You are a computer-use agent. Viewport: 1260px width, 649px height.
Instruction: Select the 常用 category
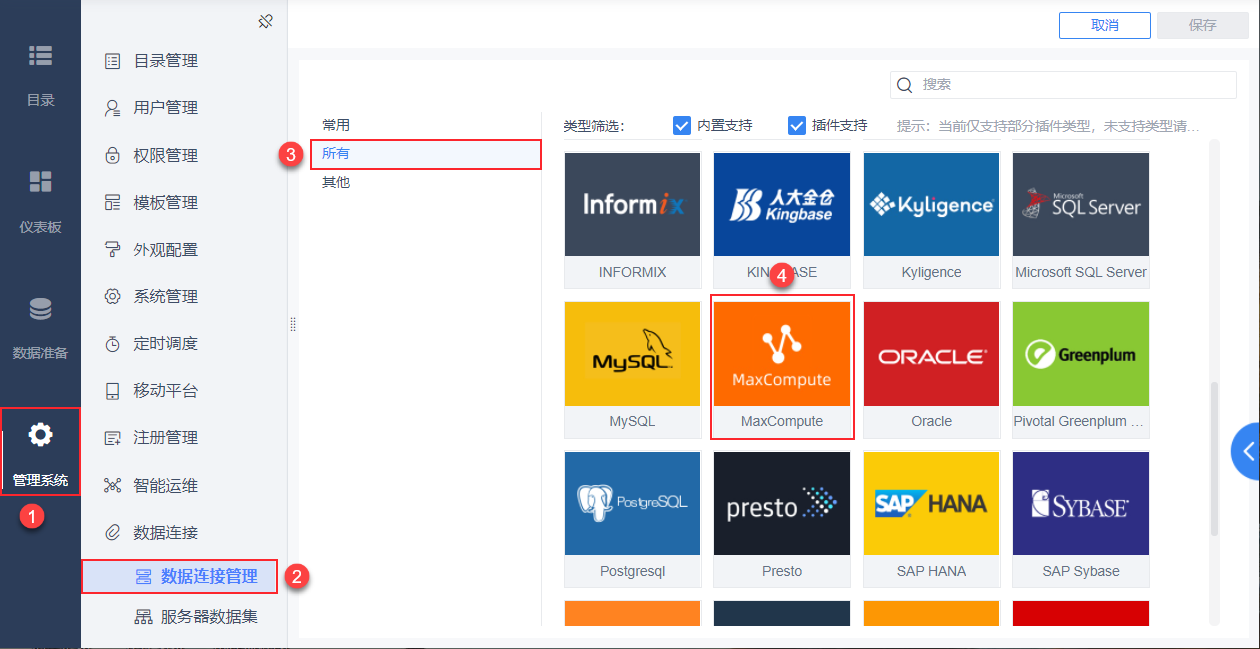[x=336, y=126]
